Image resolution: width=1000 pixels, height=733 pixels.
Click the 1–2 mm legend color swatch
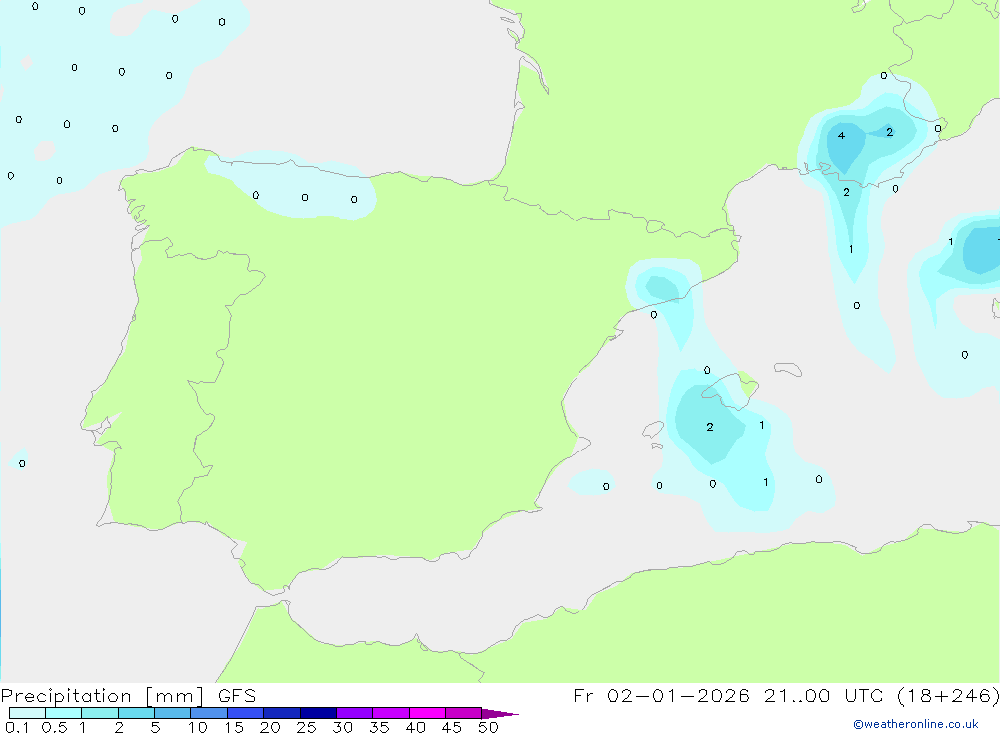coord(100,713)
